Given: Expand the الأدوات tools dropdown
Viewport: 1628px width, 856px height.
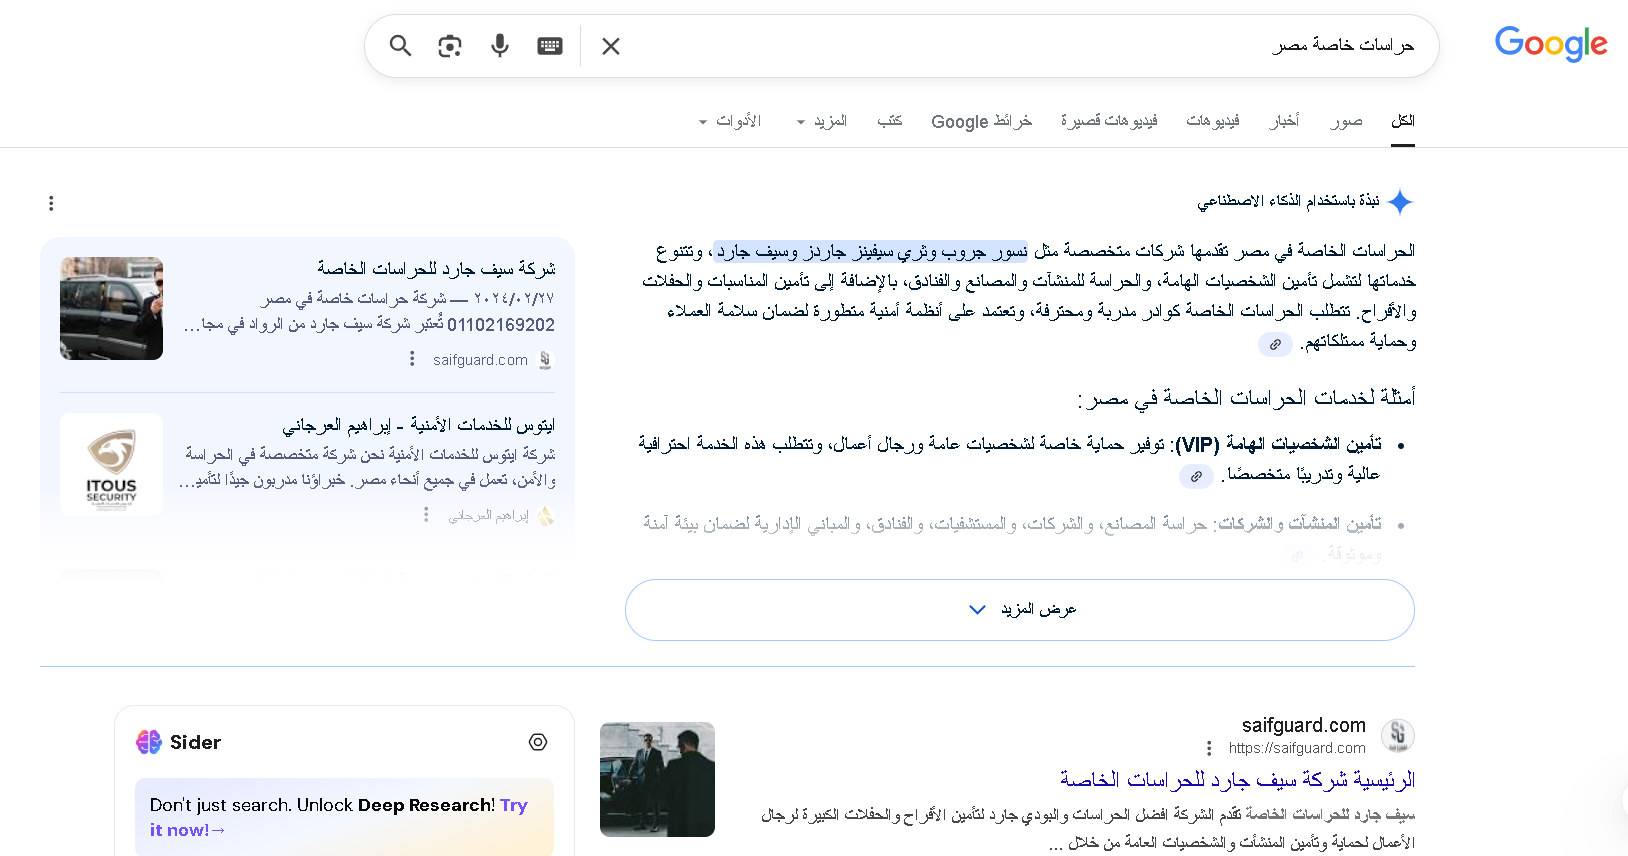Looking at the screenshot, I should click(730, 121).
